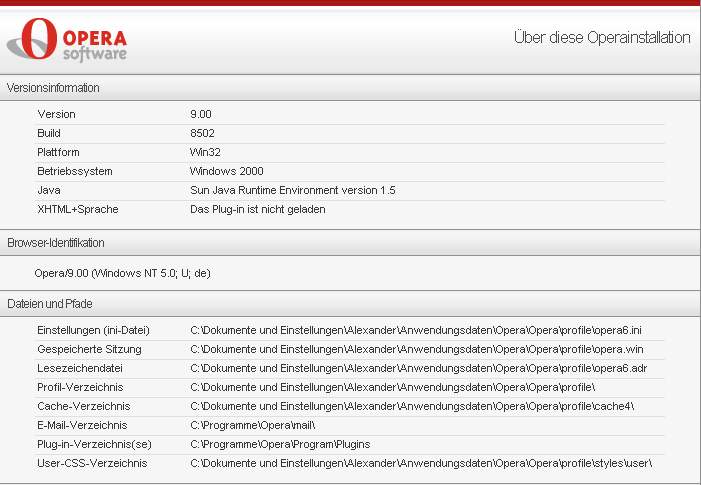This screenshot has width=701, height=485.
Task: Click the Profil-Verzeichnis path ending in profile\
Action: tap(393, 387)
